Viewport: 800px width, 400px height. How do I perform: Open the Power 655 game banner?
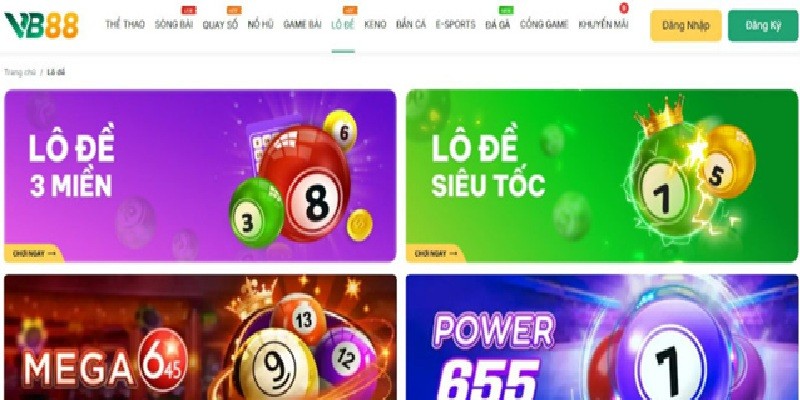pyautogui.click(x=602, y=337)
